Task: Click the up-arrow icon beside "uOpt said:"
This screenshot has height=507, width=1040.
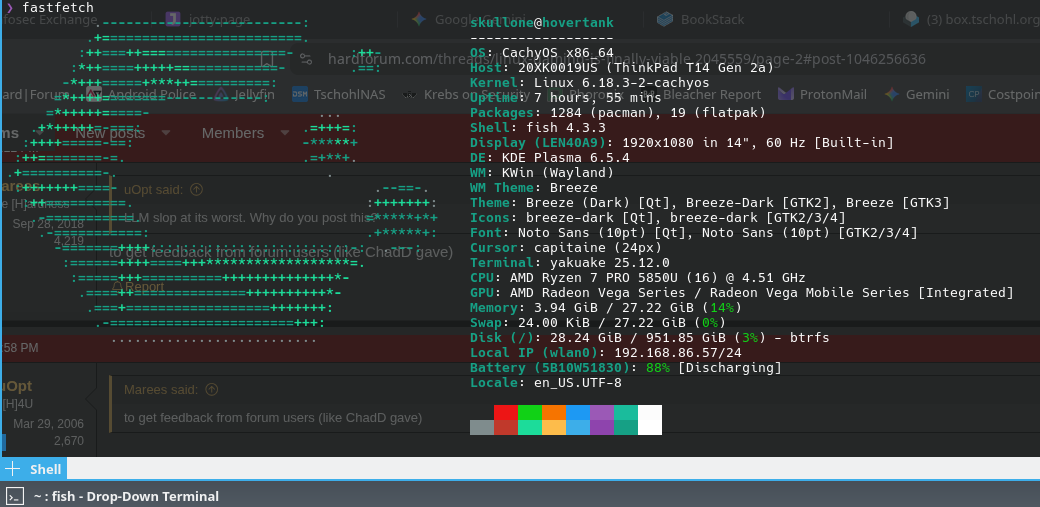Action: 196,189
